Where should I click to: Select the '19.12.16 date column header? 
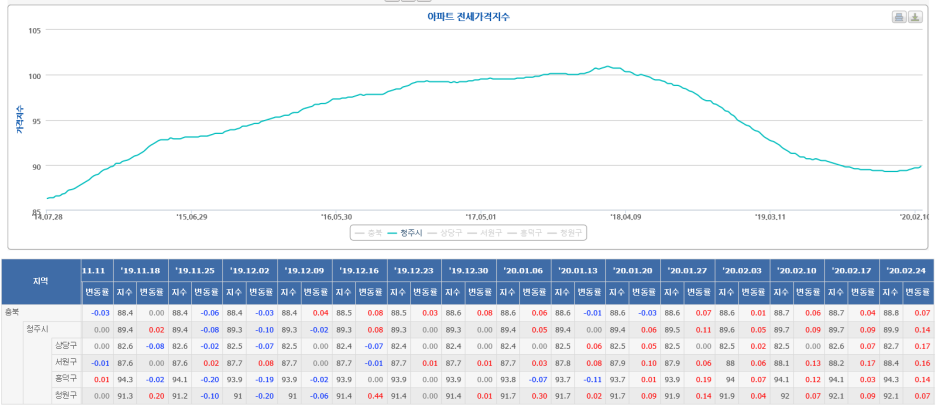[x=359, y=270]
